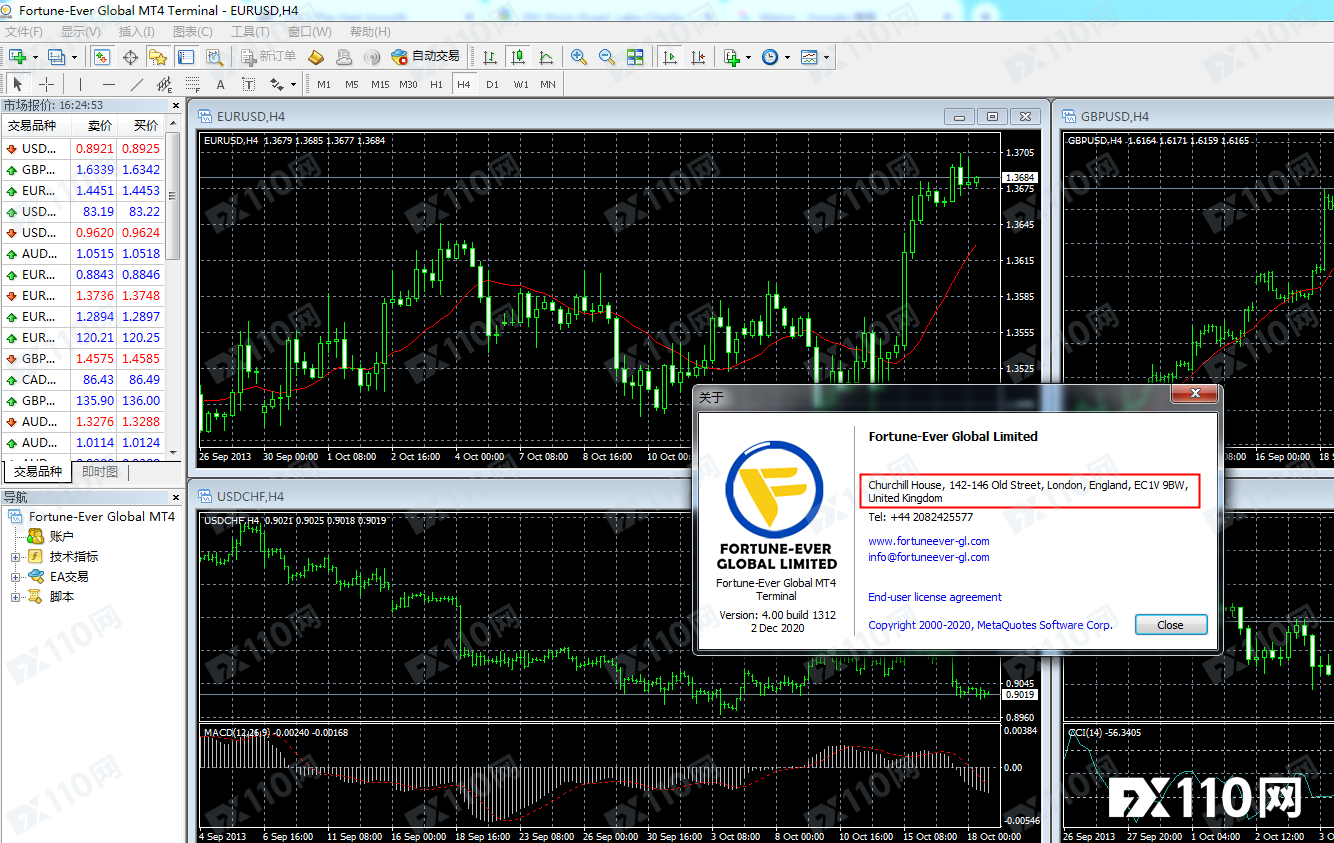
Task: Switch timeframe to MN
Action: 548,84
